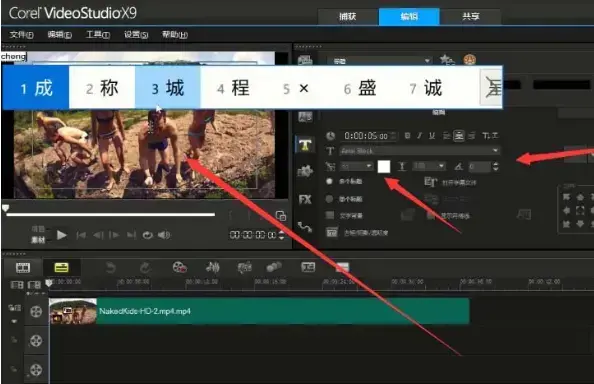The height and width of the screenshot is (384, 594).
Task: Toggle underline text formatting
Action: pyautogui.click(x=432, y=136)
